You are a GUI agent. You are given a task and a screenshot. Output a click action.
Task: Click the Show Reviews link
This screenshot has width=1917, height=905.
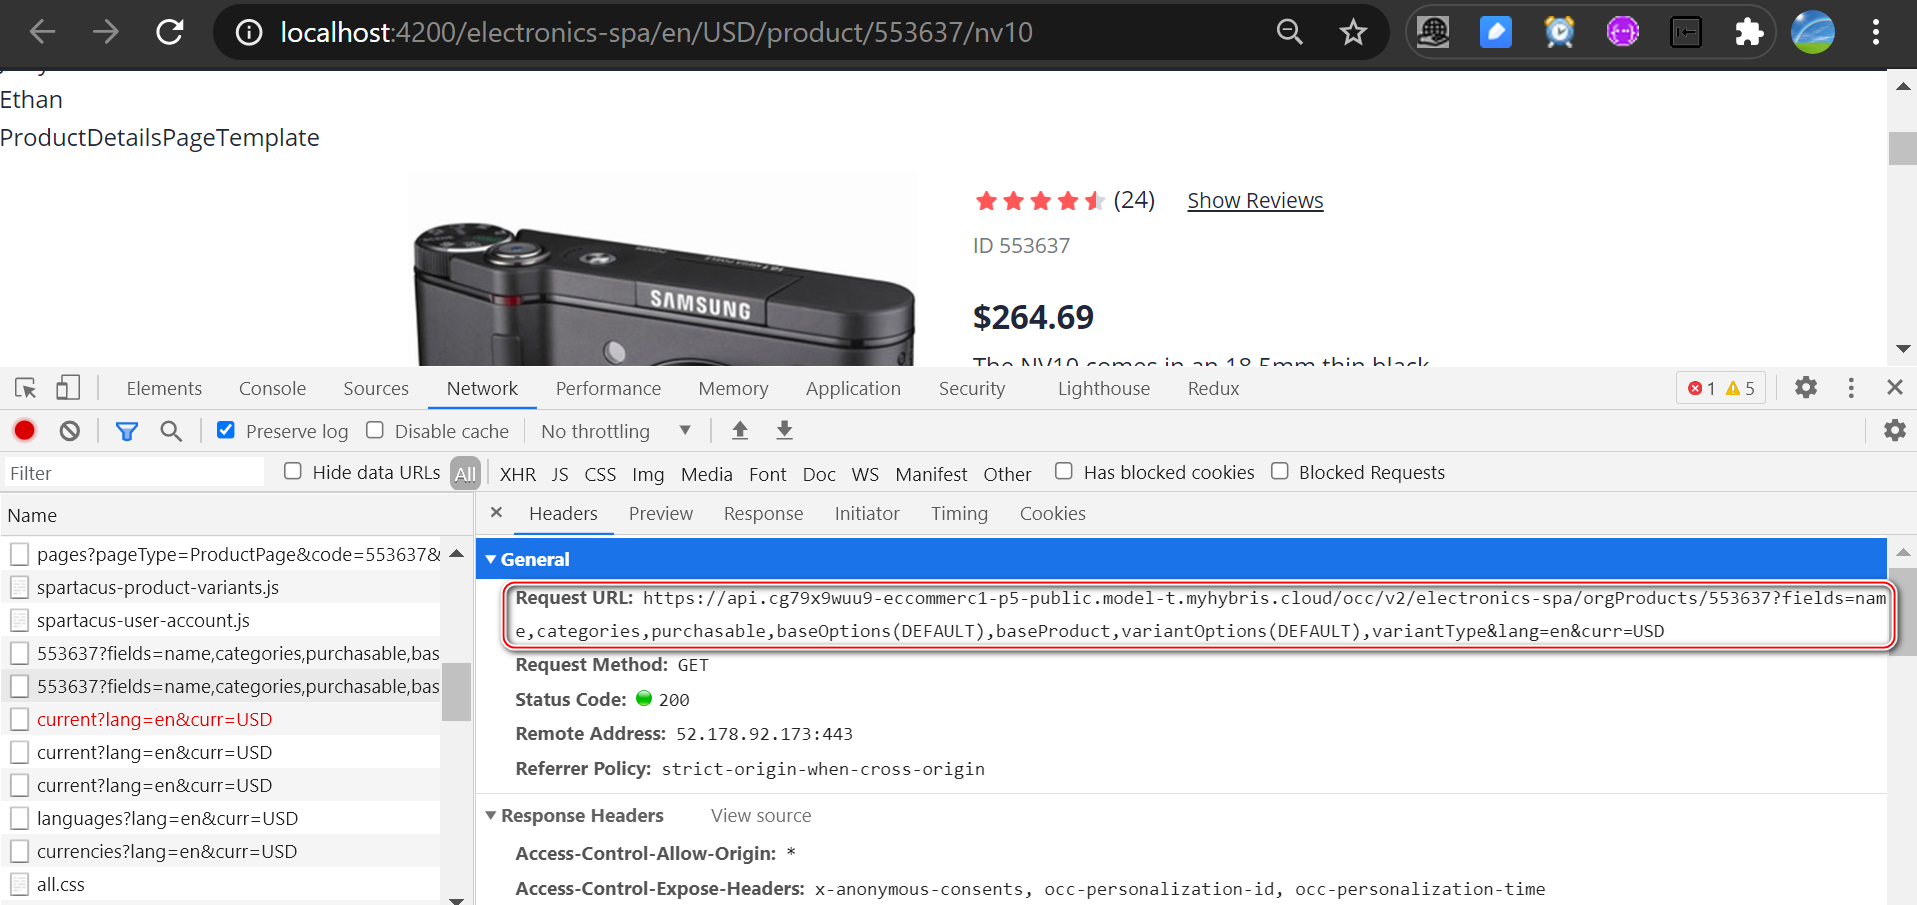pyautogui.click(x=1255, y=200)
